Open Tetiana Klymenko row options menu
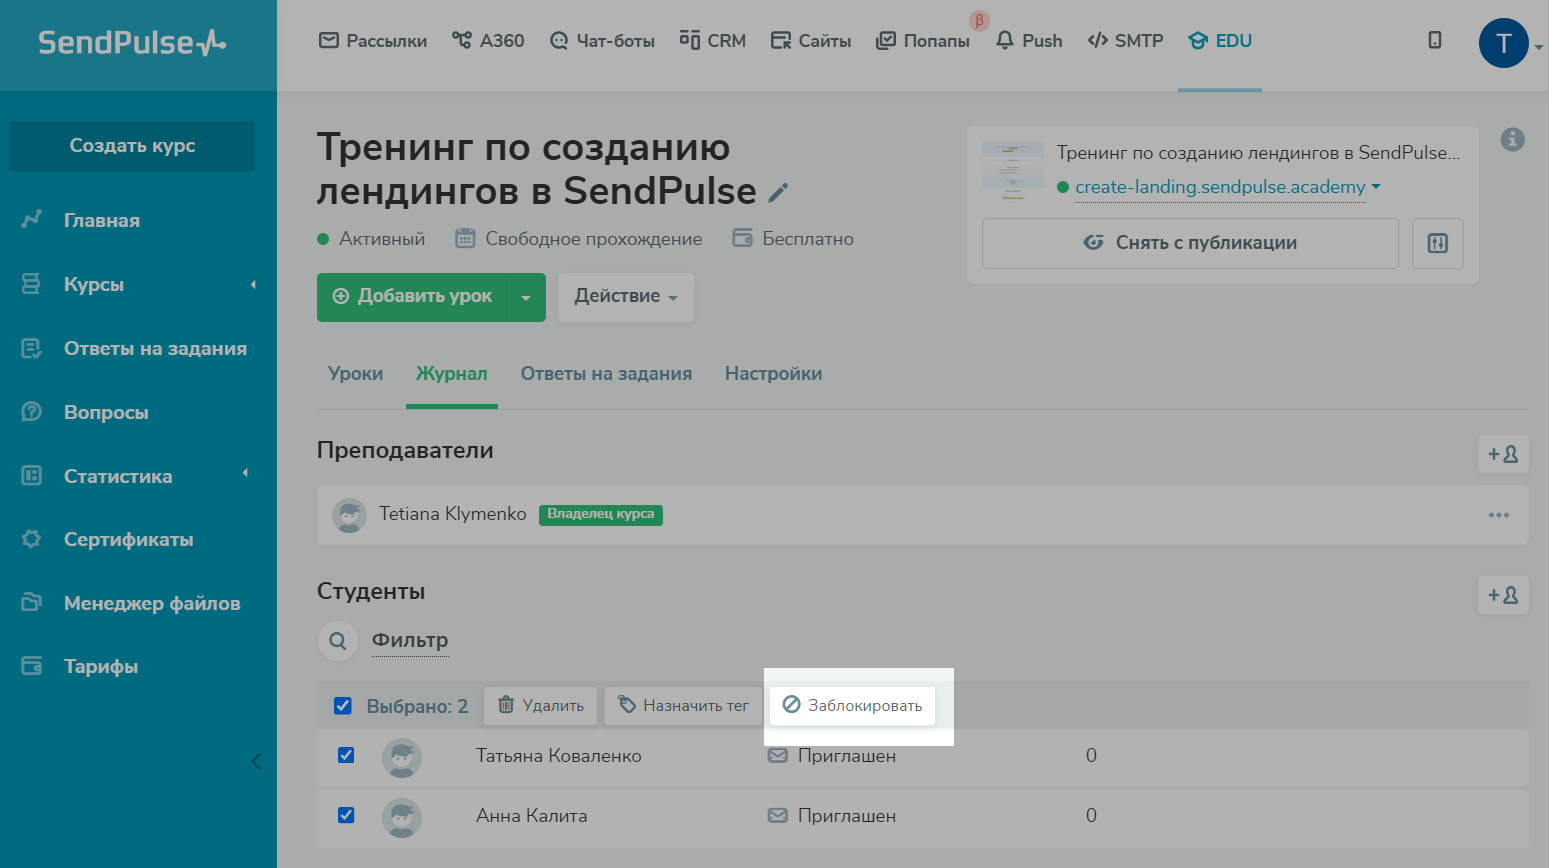The image size is (1549, 868). tap(1499, 515)
